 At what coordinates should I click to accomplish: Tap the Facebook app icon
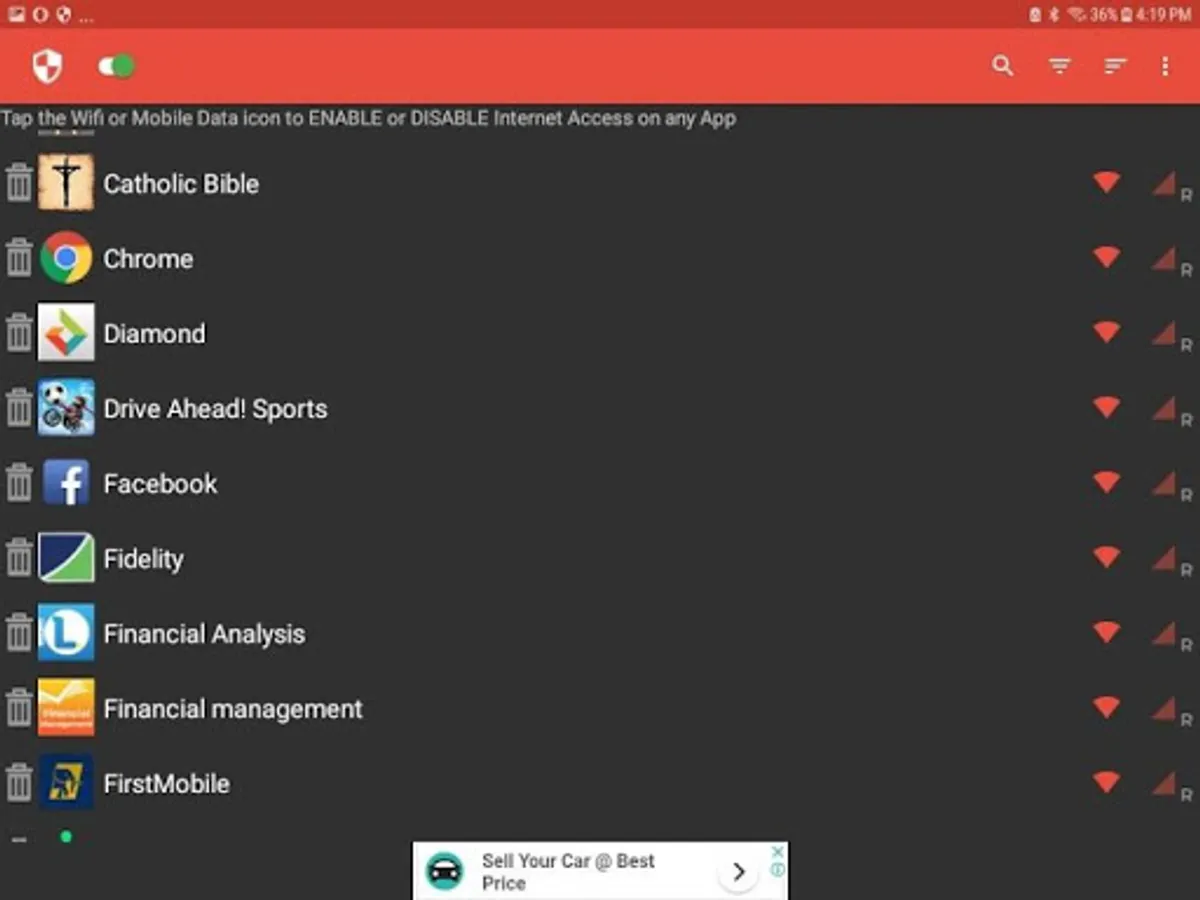tap(66, 483)
